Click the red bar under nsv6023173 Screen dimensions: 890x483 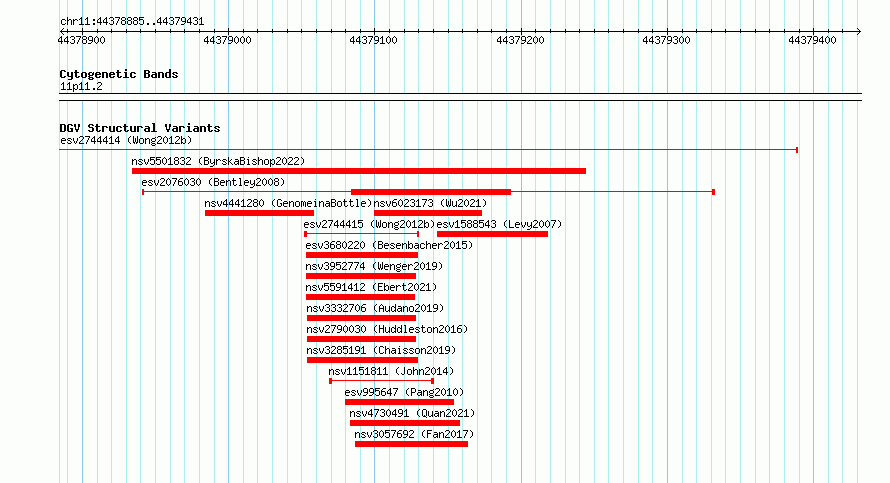click(x=428, y=213)
